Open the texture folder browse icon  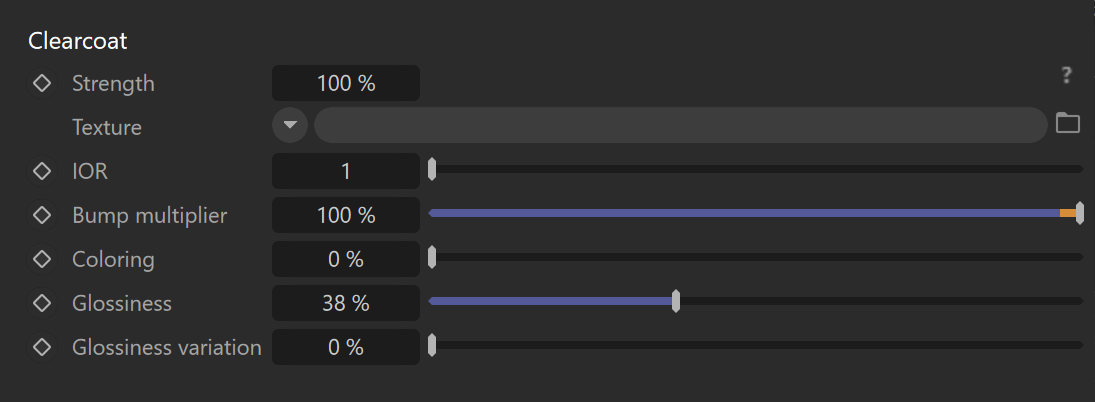pos(1067,123)
